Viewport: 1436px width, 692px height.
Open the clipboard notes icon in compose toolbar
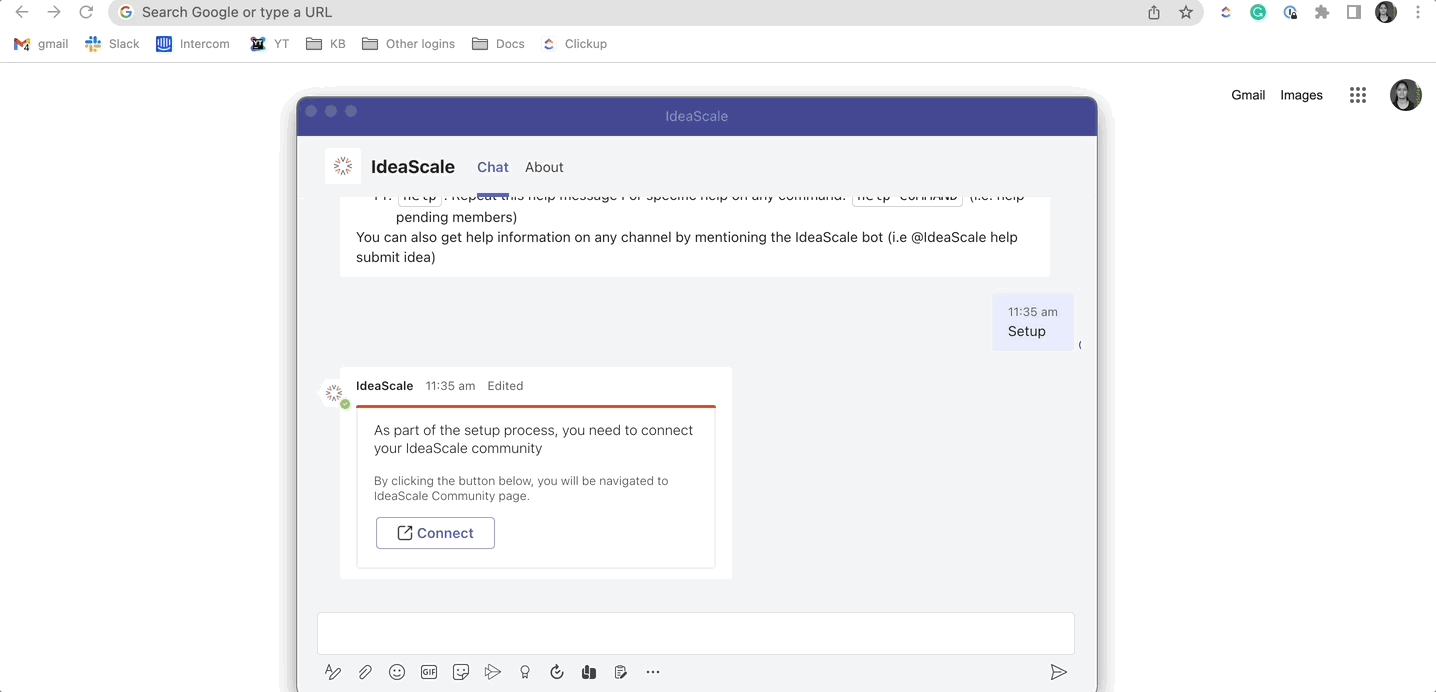(621, 672)
